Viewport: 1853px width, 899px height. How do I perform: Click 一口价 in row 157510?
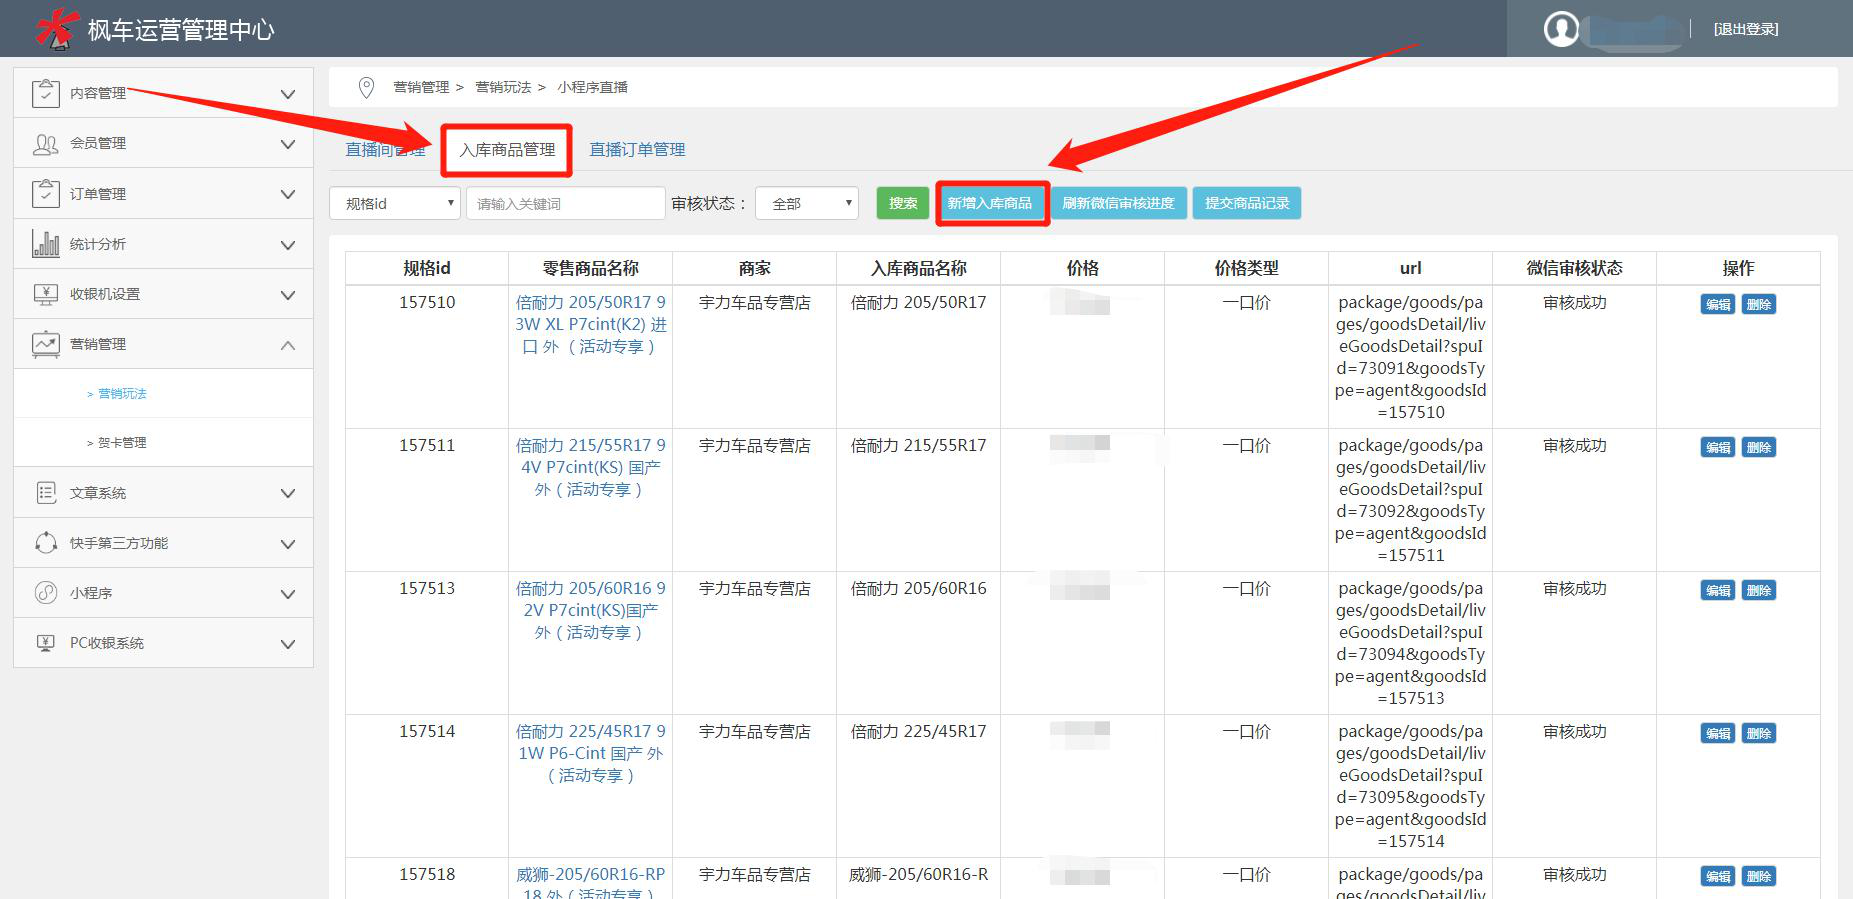(x=1247, y=302)
